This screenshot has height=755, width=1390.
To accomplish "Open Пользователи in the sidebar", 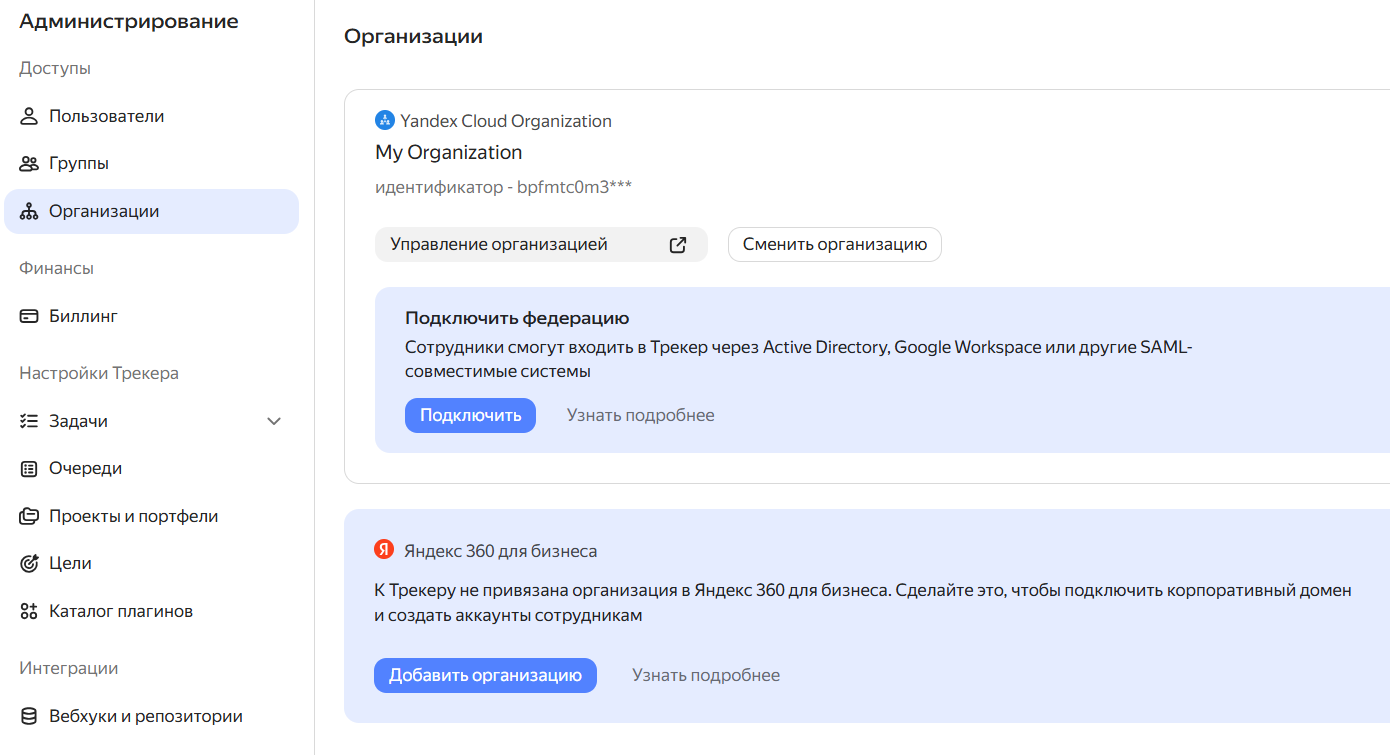I will click(152, 116).
